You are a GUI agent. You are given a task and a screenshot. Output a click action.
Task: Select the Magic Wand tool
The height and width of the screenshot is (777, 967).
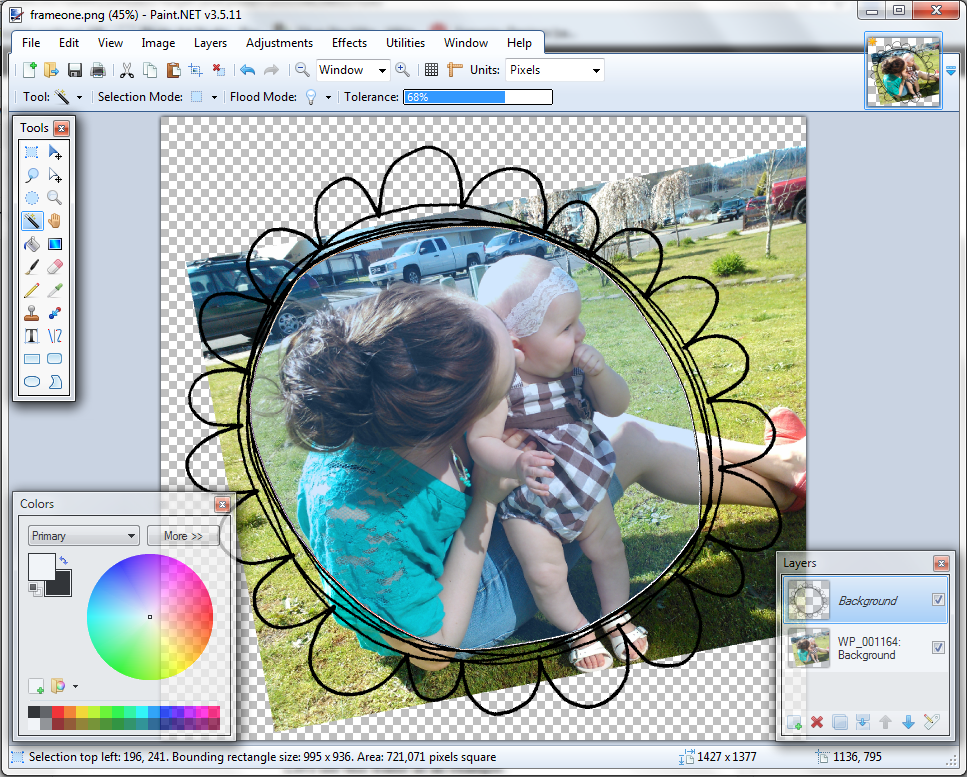[x=32, y=221]
